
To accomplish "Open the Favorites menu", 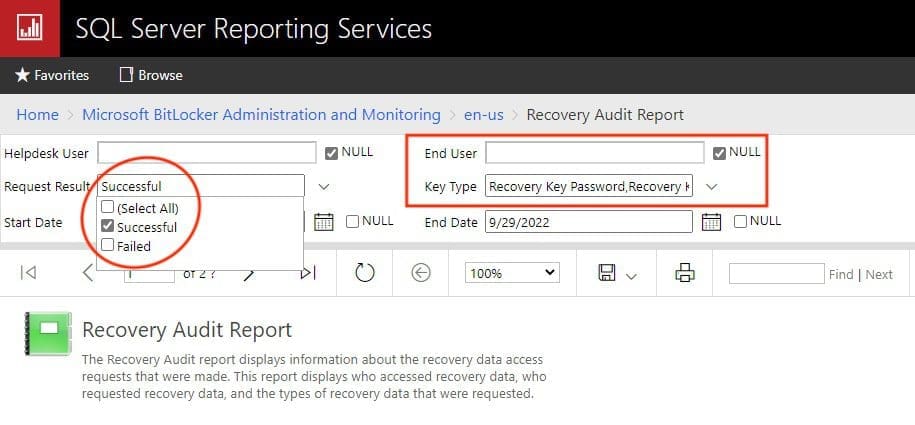I will [52, 75].
